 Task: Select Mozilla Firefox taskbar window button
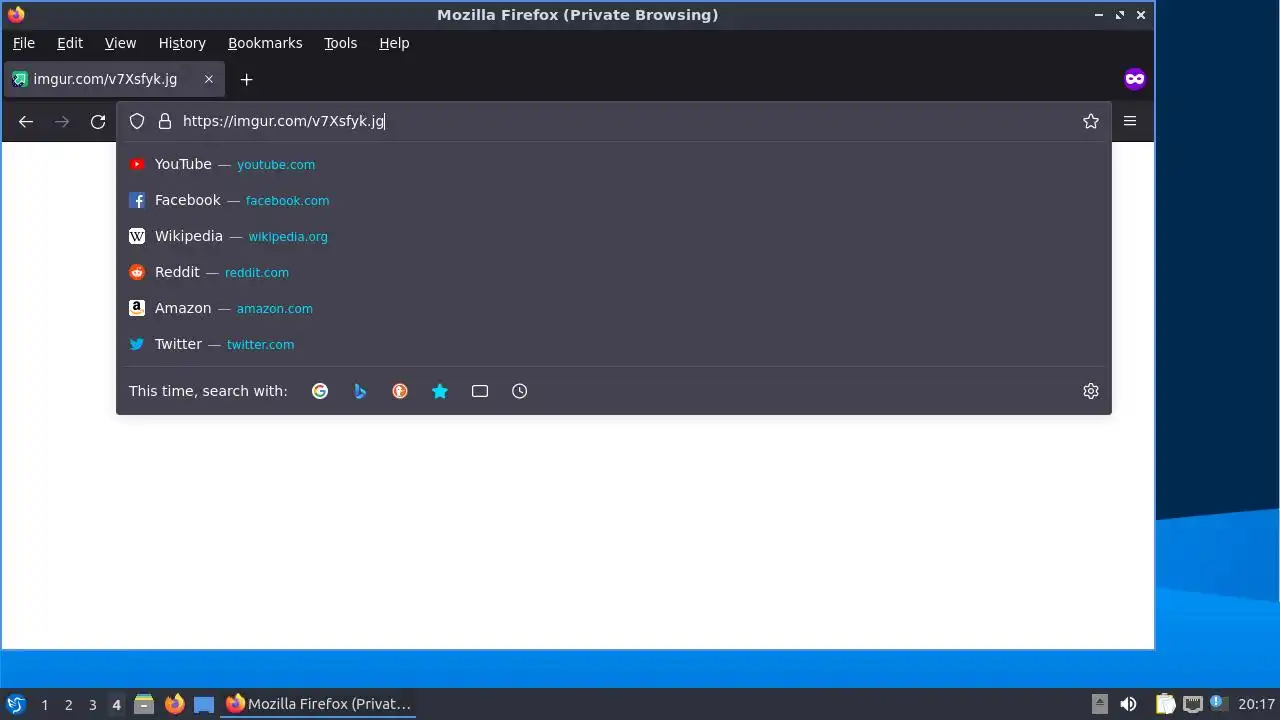pos(319,704)
